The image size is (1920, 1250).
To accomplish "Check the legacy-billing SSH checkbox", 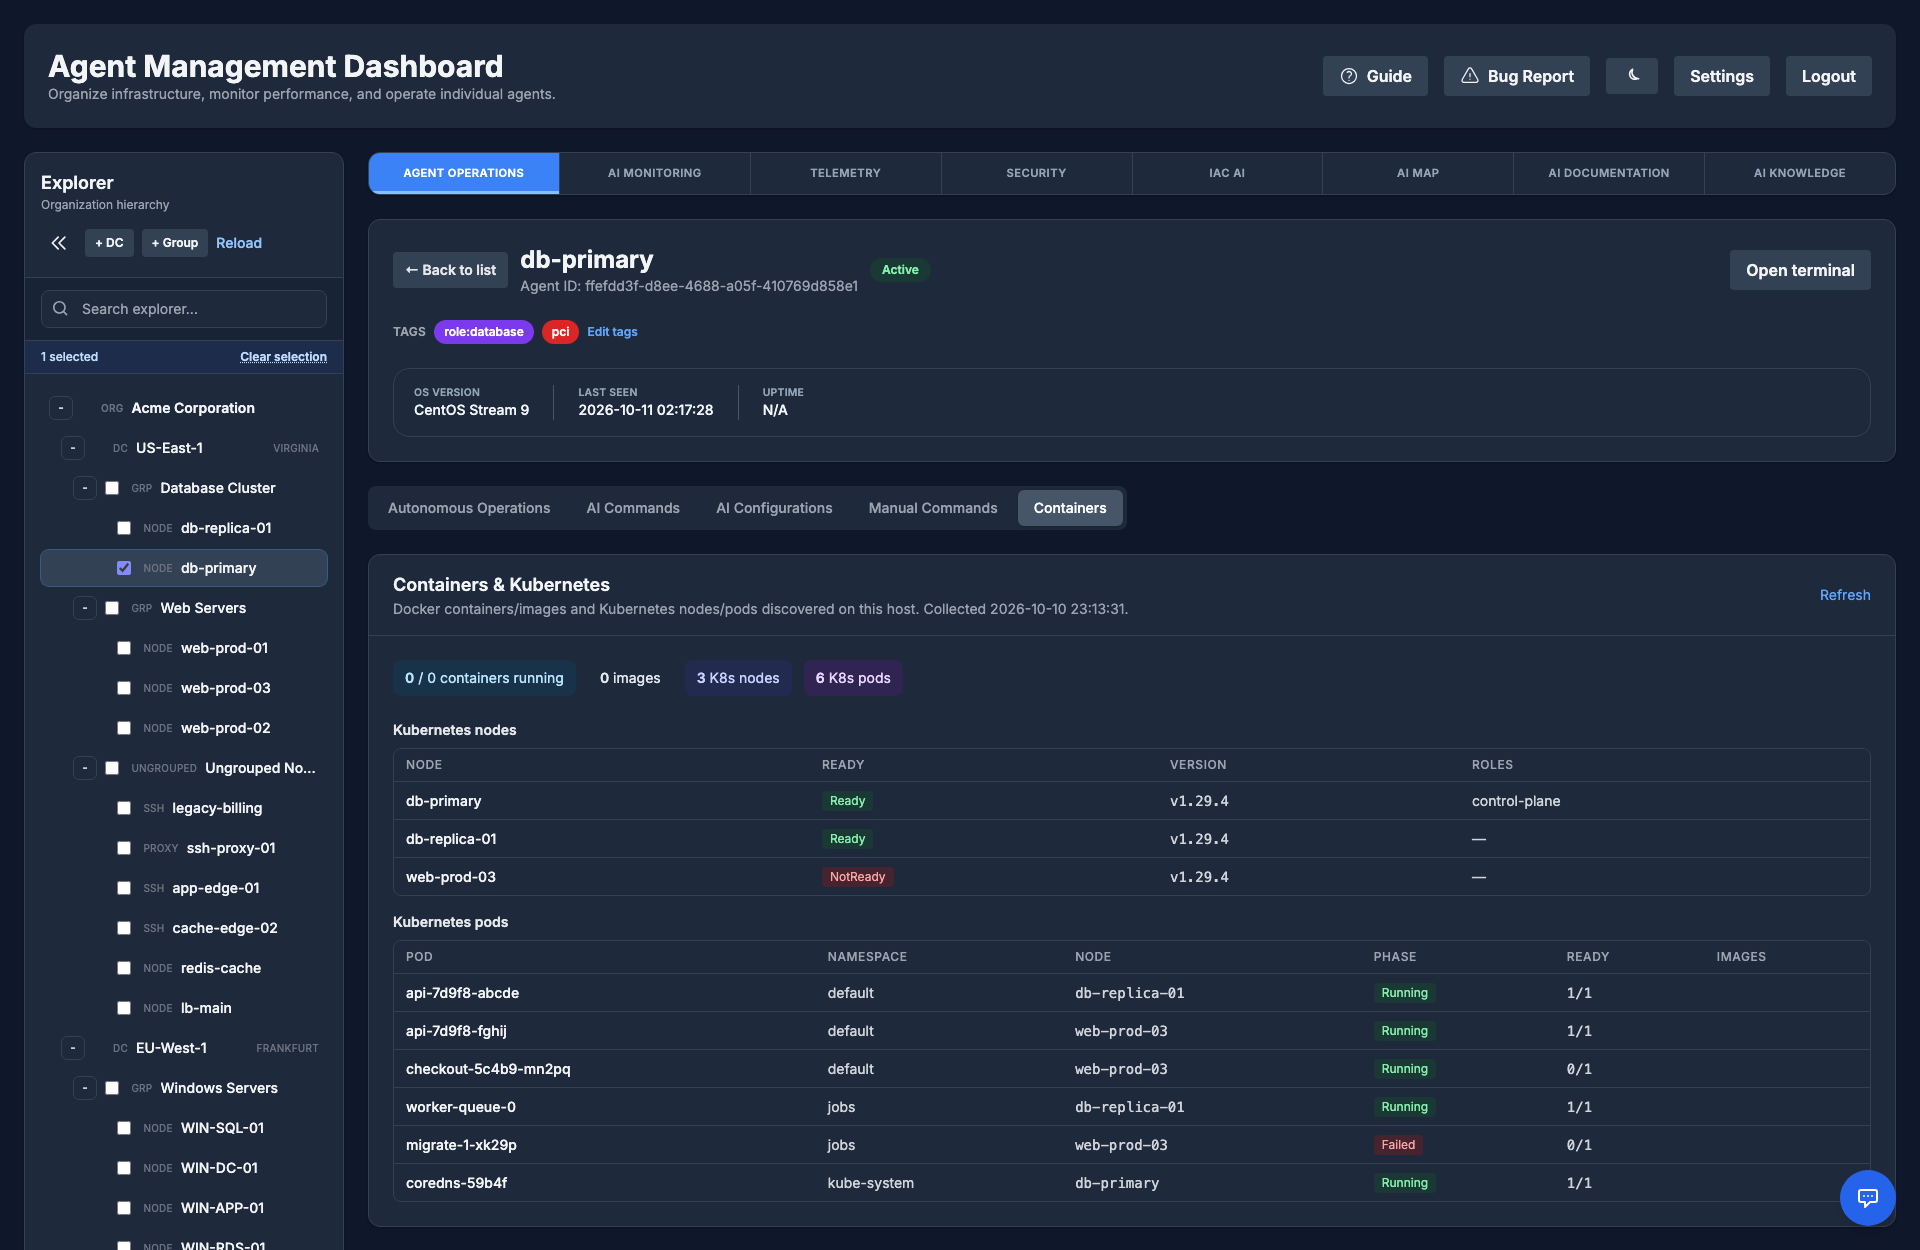I will click(124, 808).
